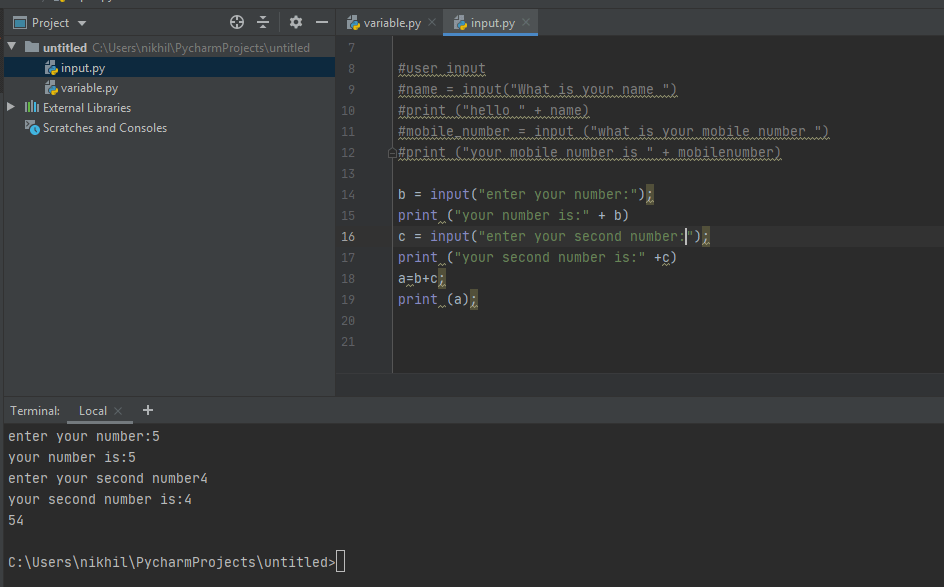Click terminal output '54'
The image size is (944, 587).
(16, 520)
